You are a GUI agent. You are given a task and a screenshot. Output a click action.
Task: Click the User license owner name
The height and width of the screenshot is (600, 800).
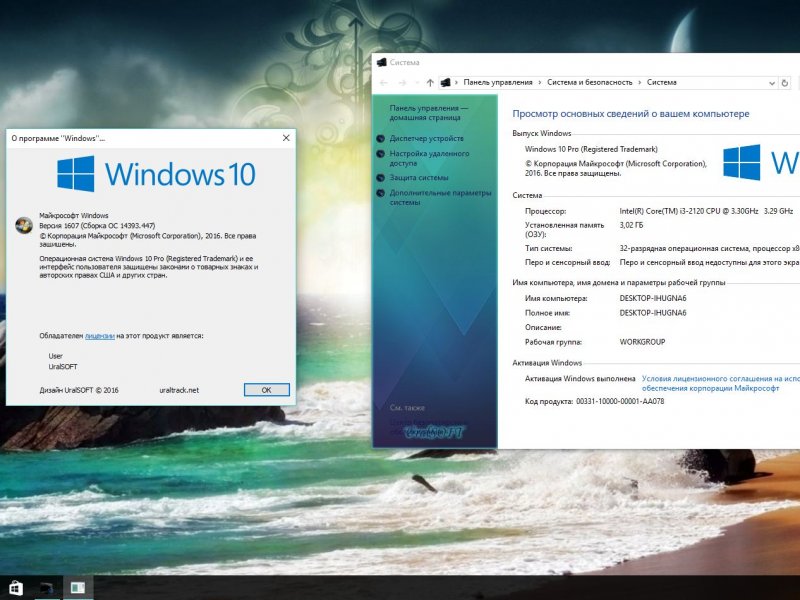(56, 356)
